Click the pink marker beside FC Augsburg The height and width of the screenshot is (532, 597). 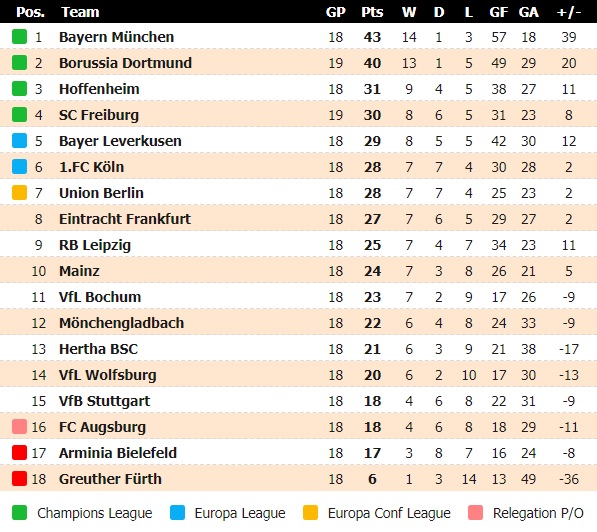coord(19,427)
